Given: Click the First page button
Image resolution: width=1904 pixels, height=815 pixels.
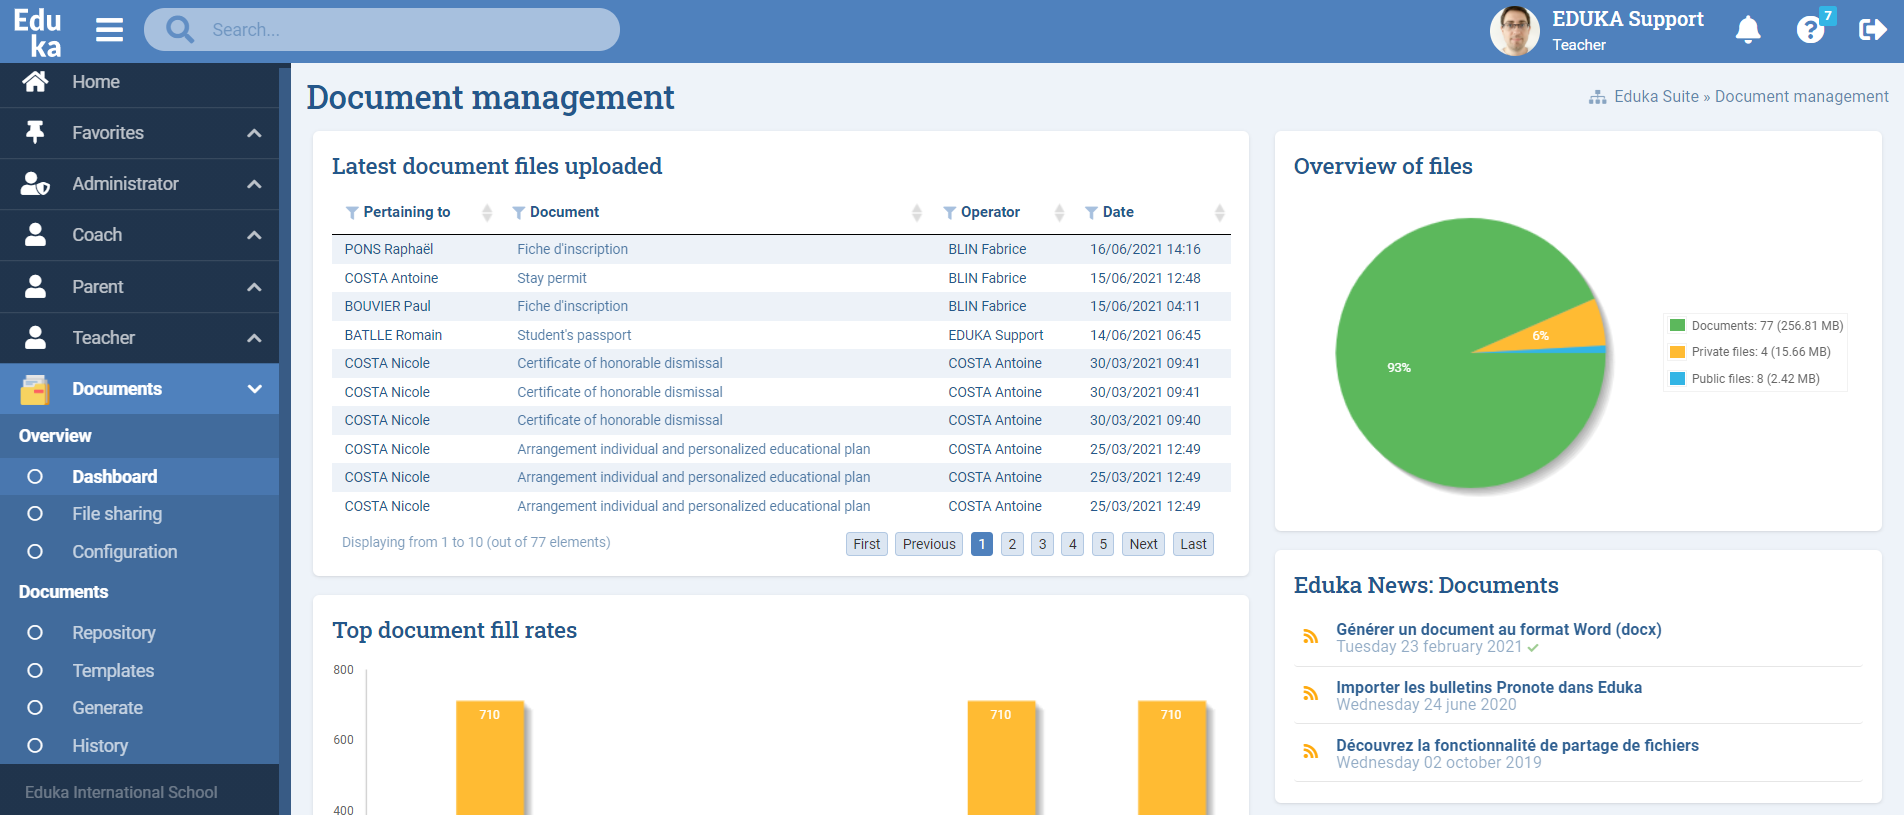Looking at the screenshot, I should click(866, 544).
